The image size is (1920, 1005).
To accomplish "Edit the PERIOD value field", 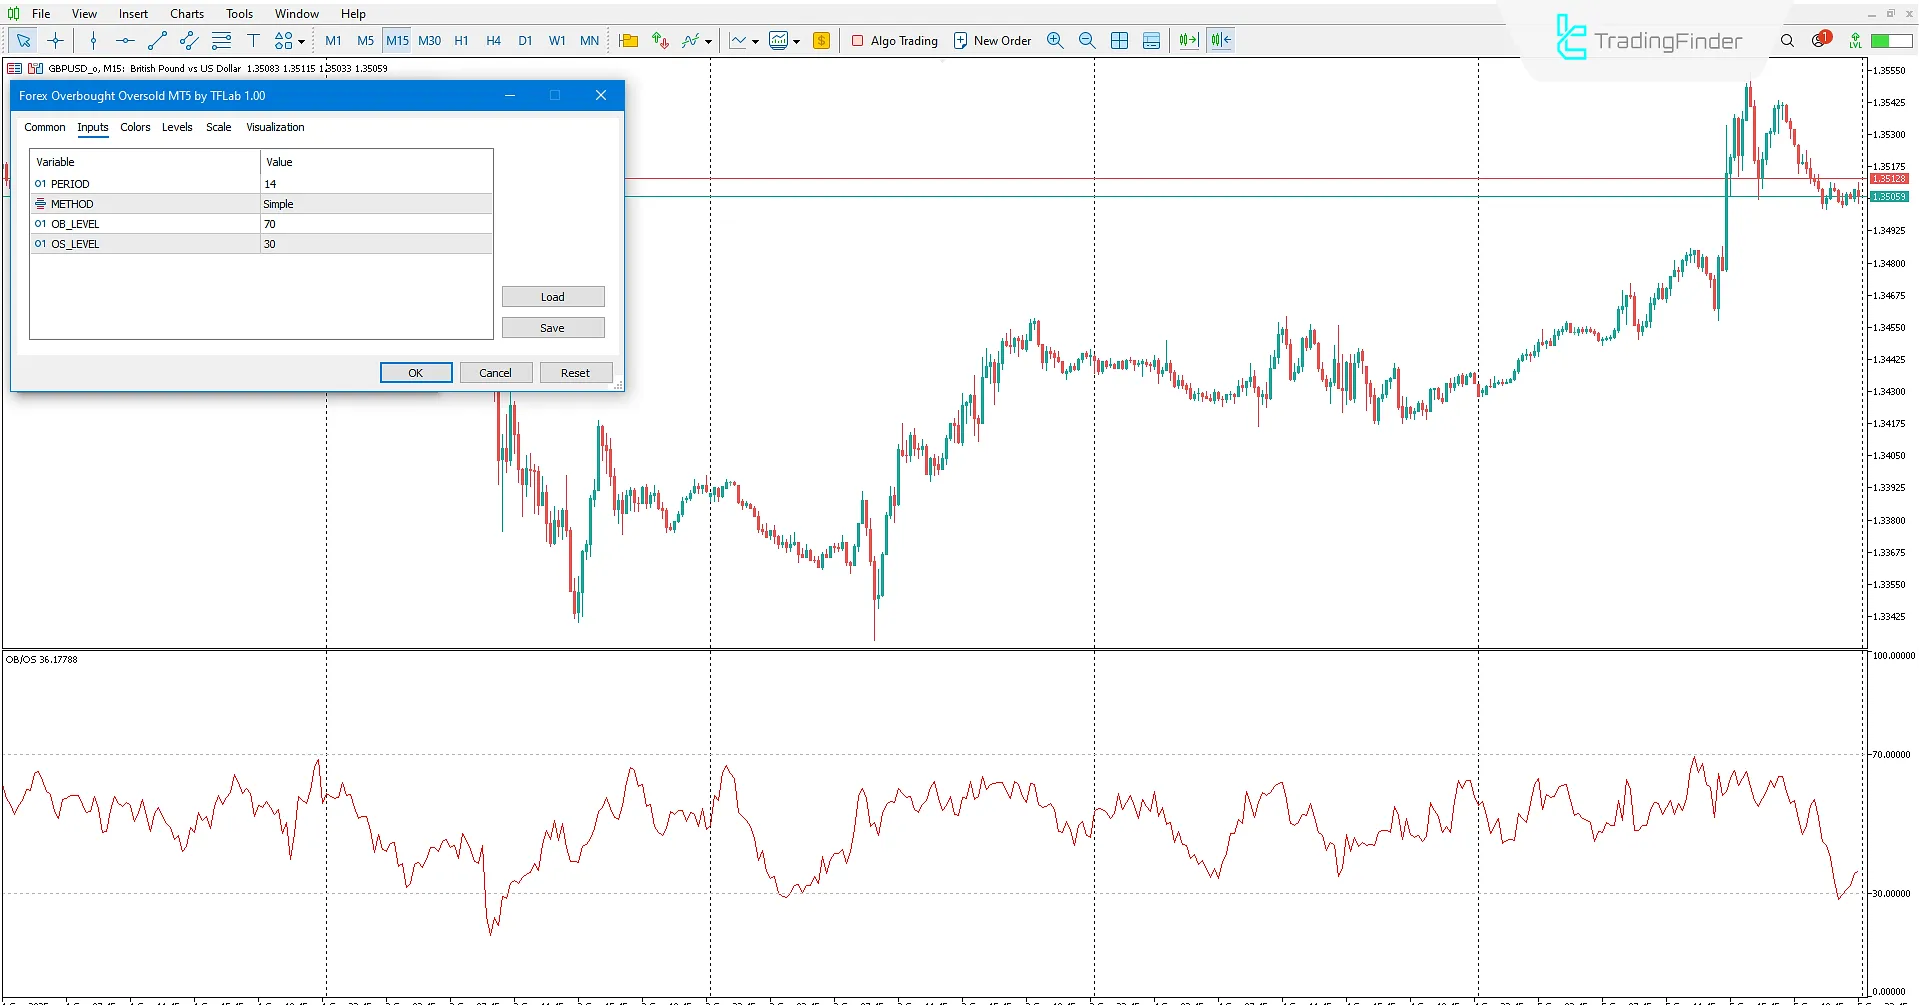I will [375, 184].
